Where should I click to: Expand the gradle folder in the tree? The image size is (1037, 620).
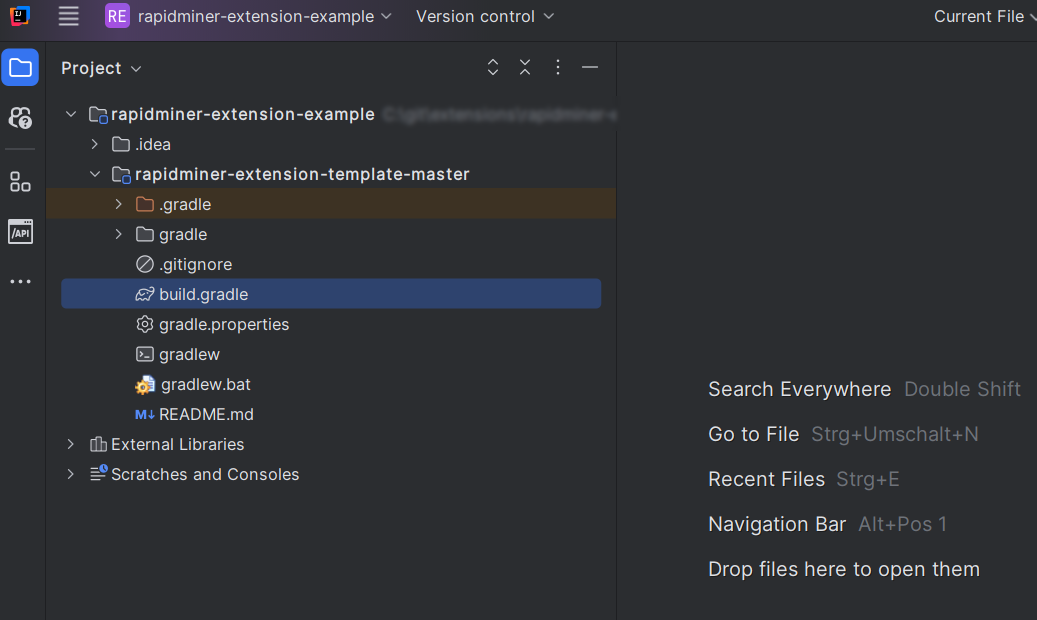click(x=118, y=233)
